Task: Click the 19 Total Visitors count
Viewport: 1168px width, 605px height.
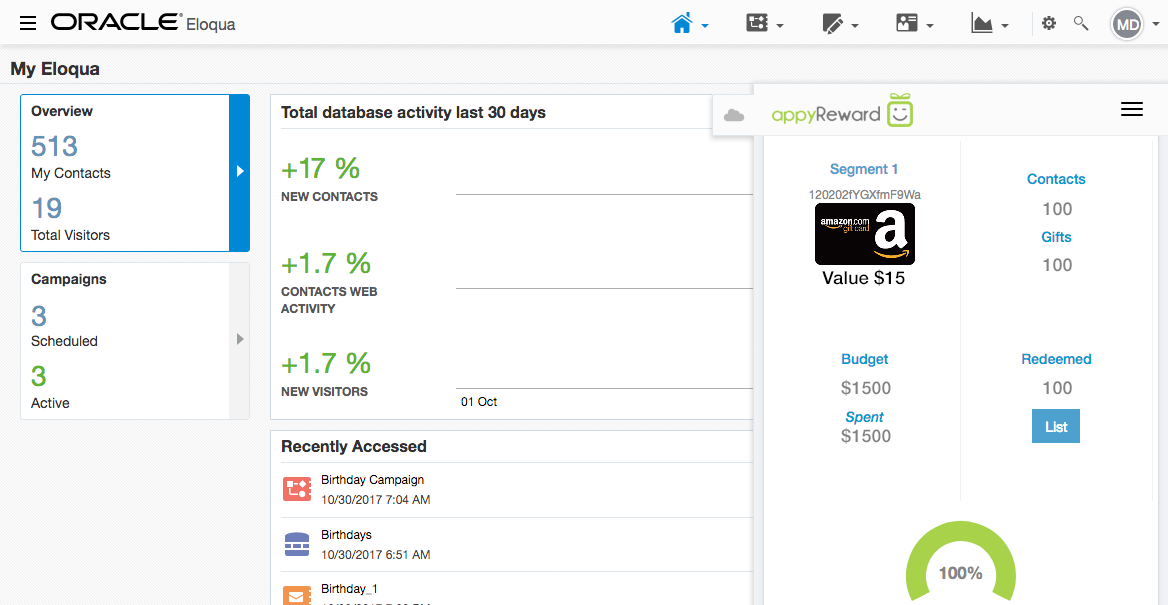Action: point(46,208)
